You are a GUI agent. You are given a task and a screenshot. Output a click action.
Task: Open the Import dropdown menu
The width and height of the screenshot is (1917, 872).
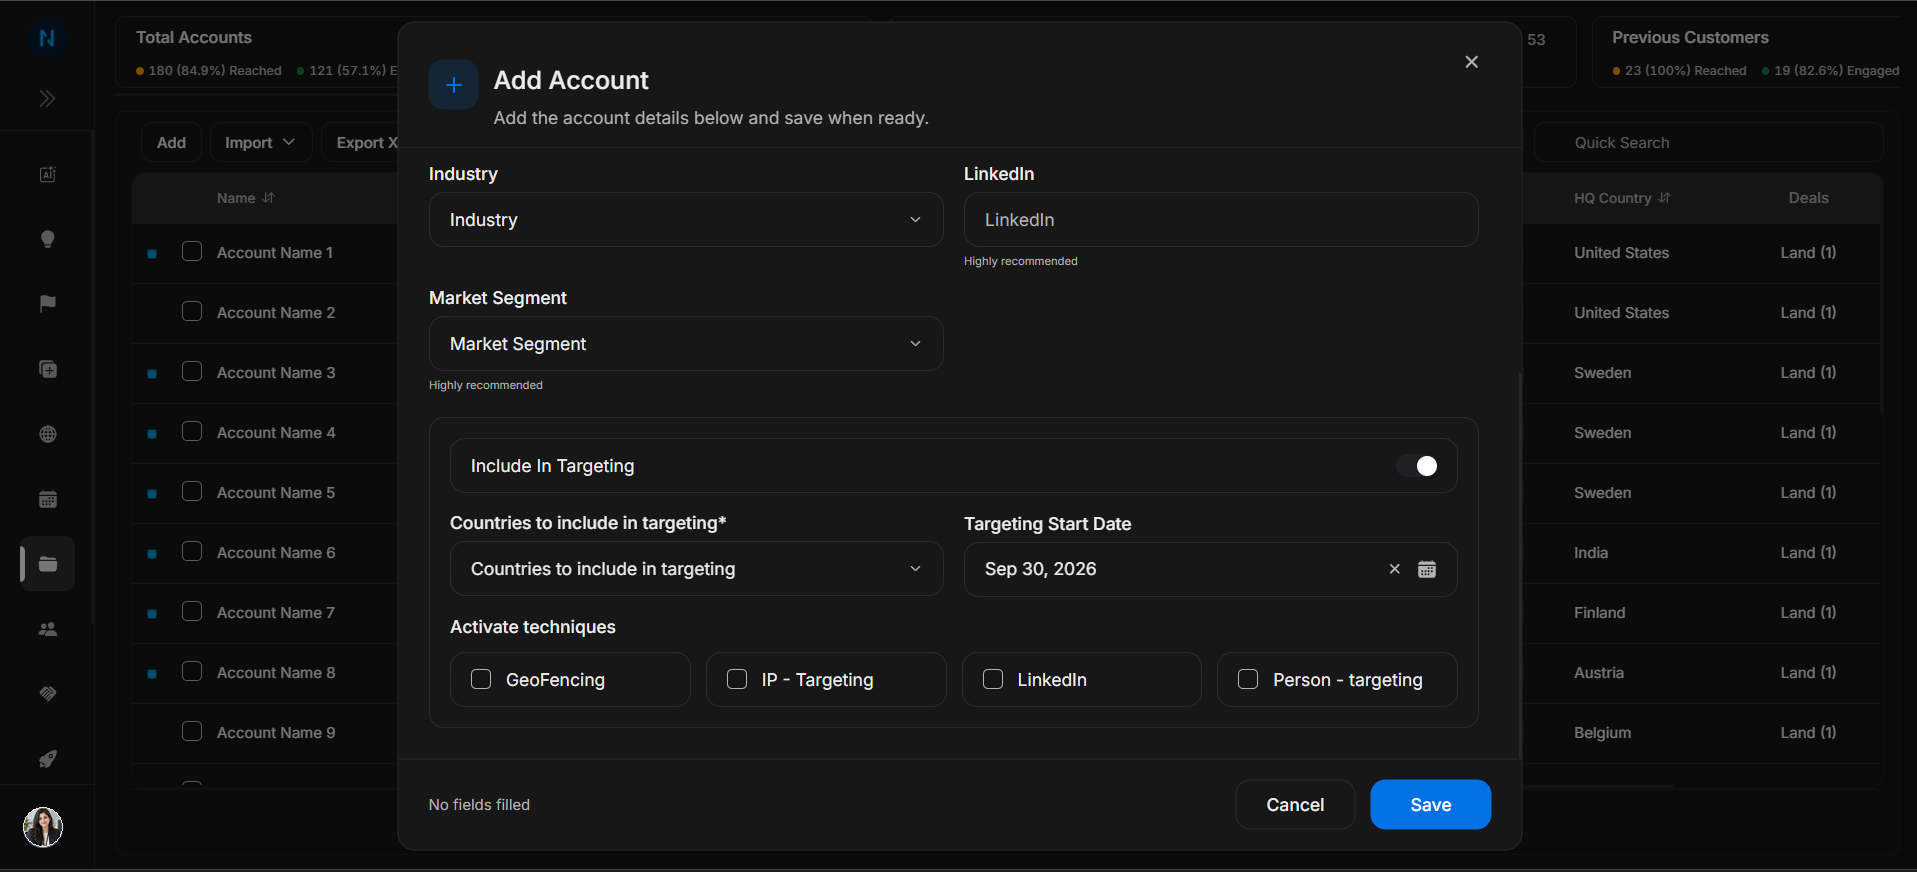click(x=261, y=143)
